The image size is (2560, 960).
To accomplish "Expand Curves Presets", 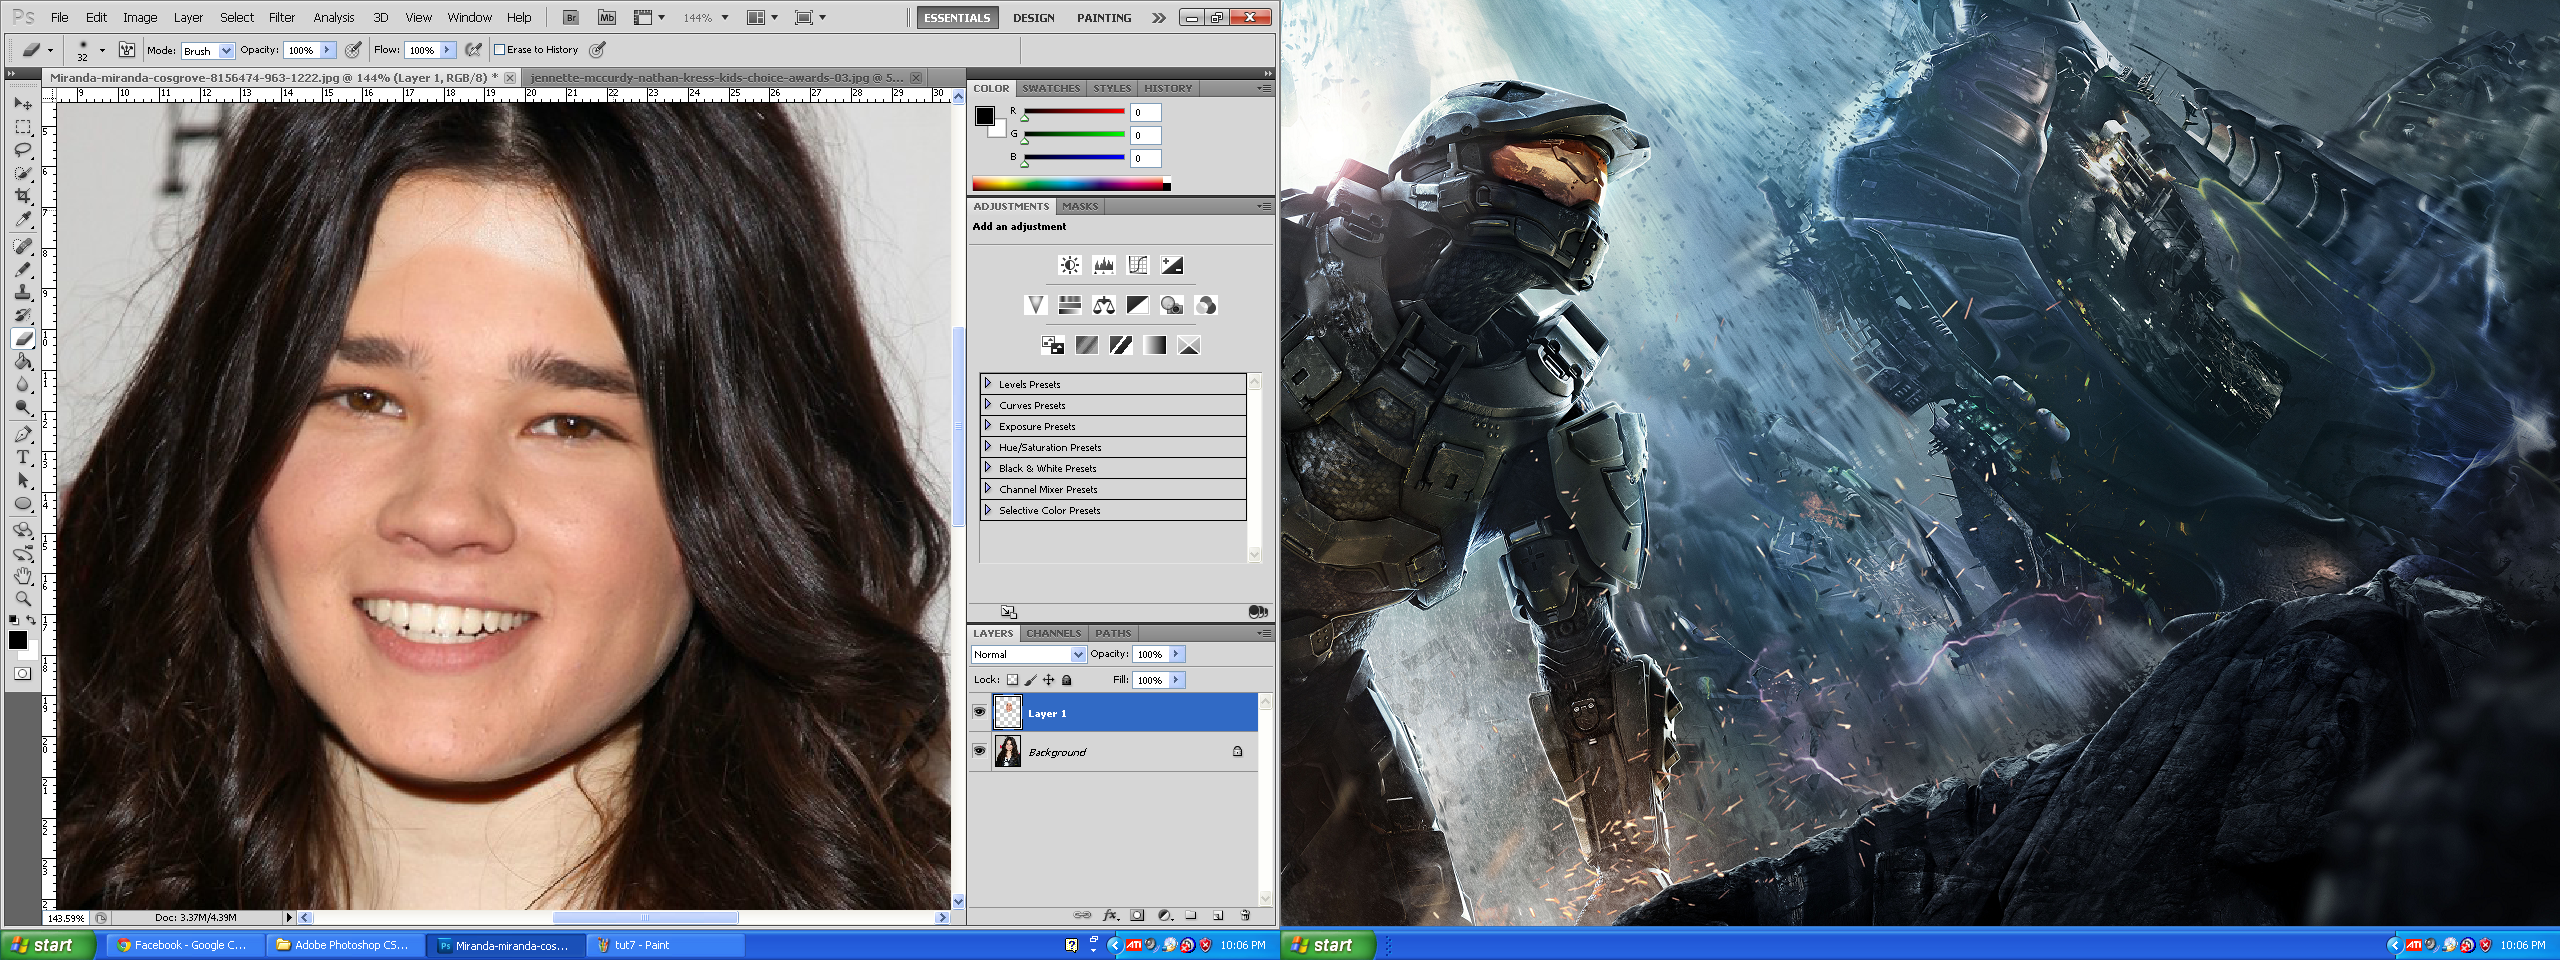I will (x=988, y=405).
